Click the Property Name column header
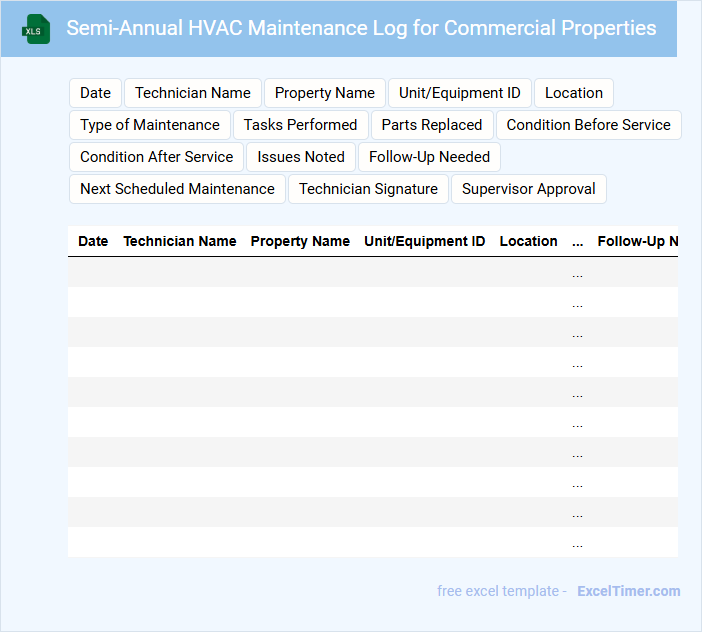Viewport: 702px width, 632px height. 300,241
